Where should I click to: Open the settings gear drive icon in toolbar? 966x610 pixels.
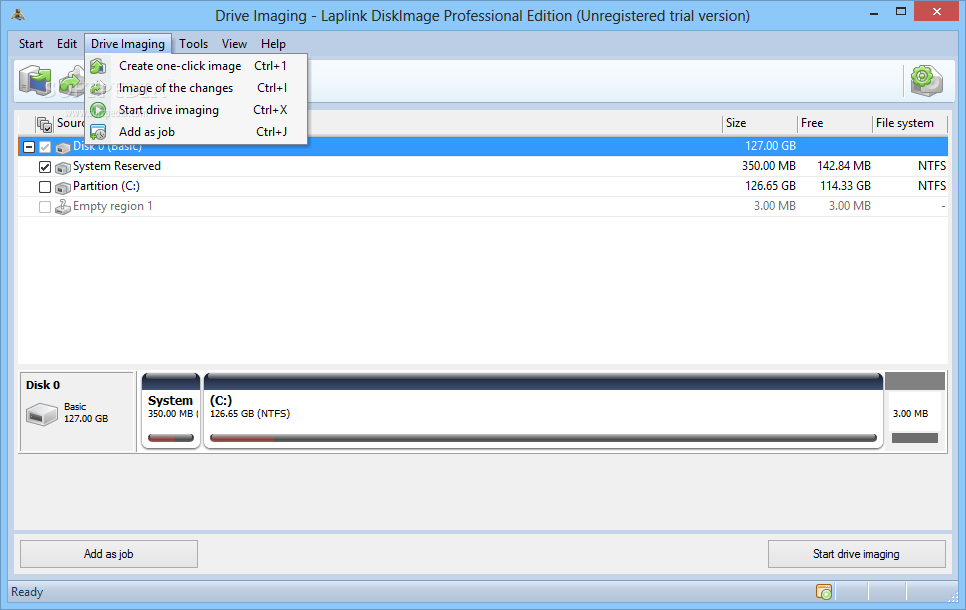pos(927,81)
